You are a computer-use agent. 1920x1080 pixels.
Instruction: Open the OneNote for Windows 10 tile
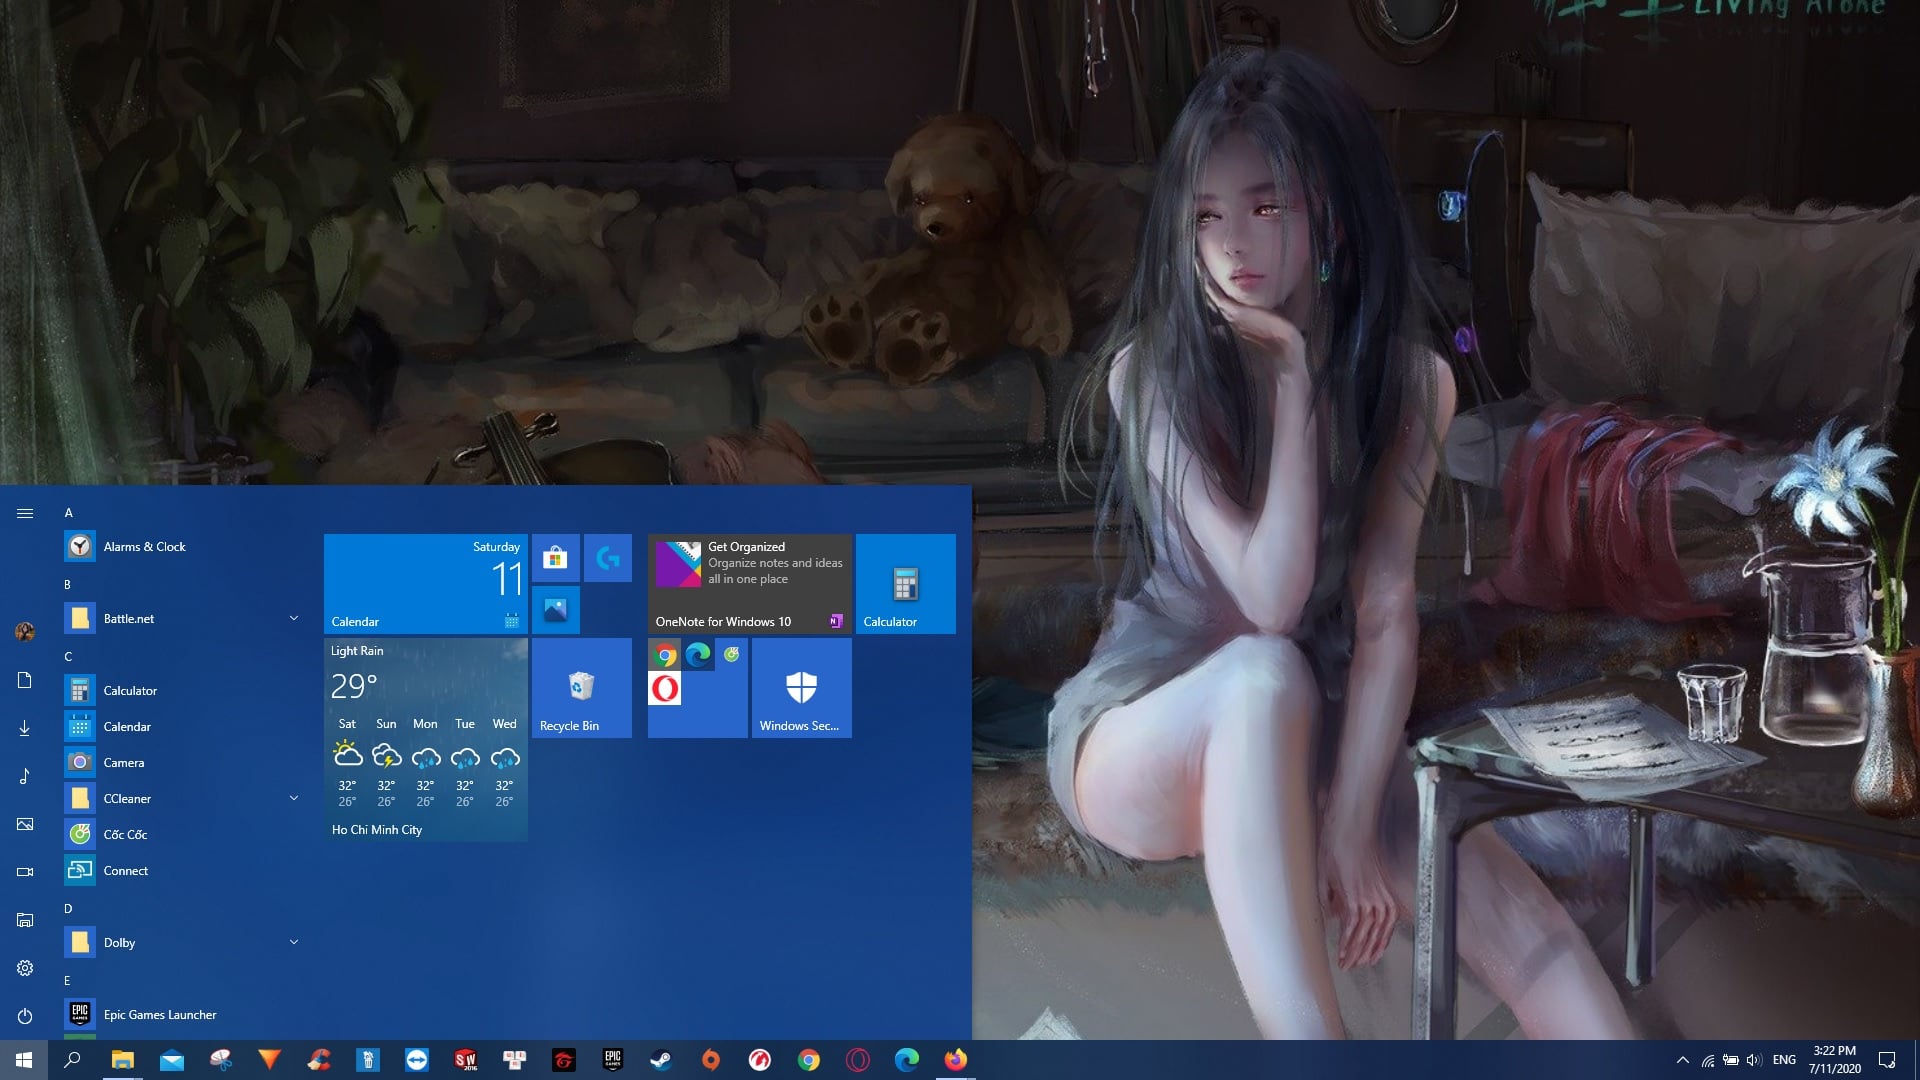click(x=750, y=584)
